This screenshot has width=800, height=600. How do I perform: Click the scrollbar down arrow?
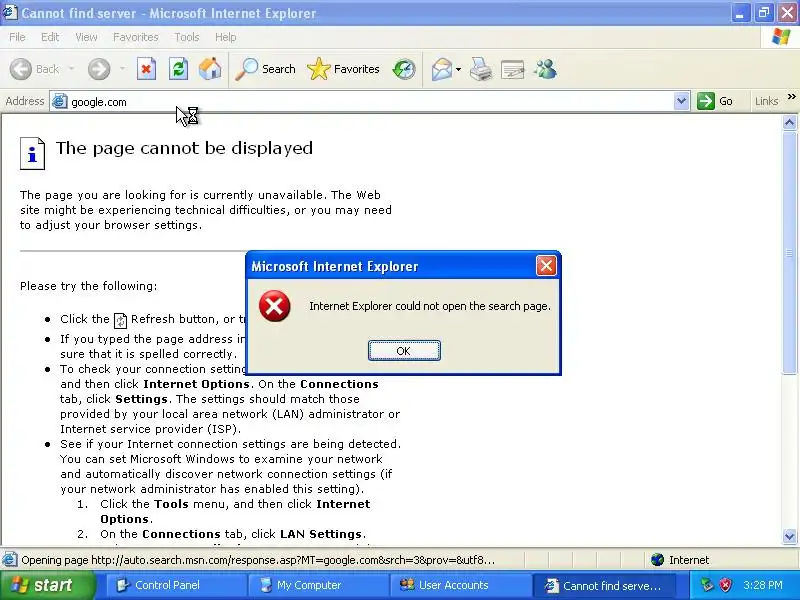[x=789, y=536]
